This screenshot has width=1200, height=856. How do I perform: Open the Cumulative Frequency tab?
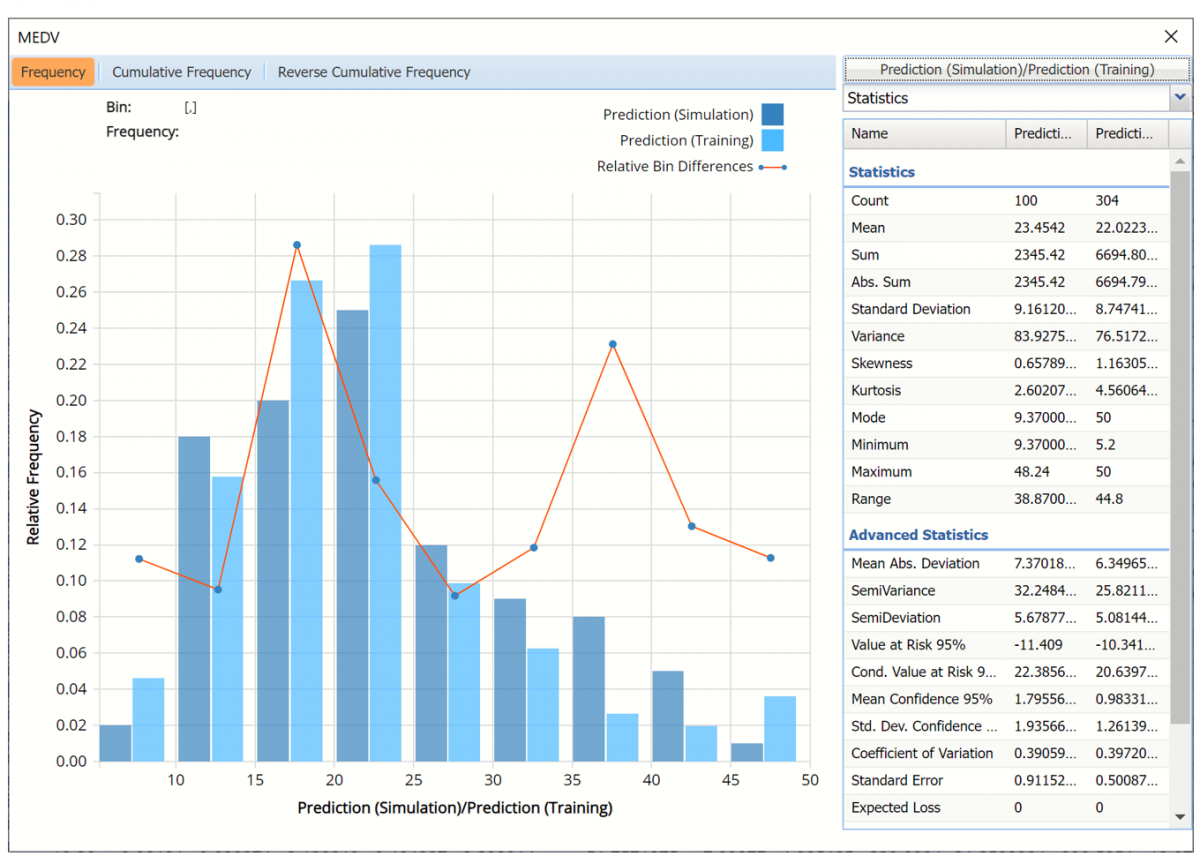point(181,72)
